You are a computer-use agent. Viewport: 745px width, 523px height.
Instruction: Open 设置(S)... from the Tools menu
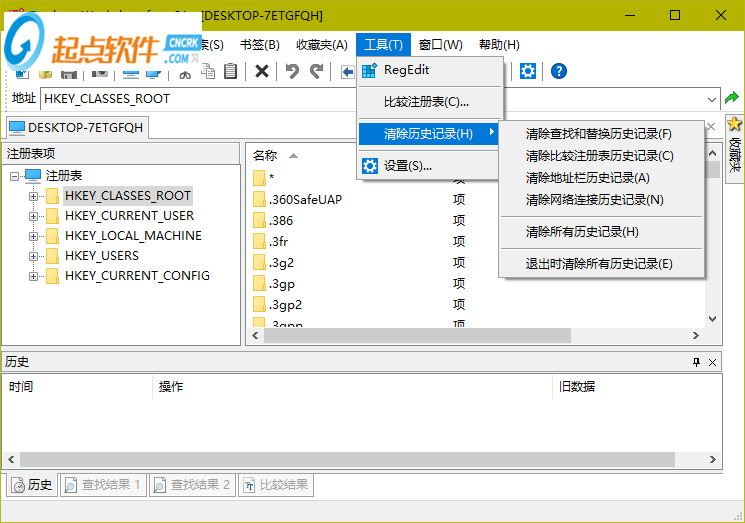(429, 166)
